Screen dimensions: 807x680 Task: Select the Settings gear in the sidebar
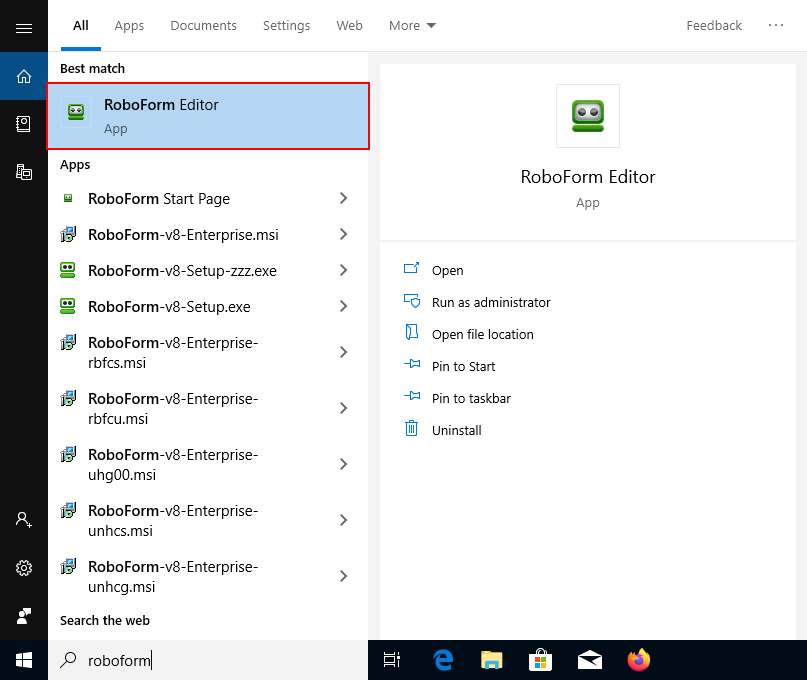coord(24,568)
